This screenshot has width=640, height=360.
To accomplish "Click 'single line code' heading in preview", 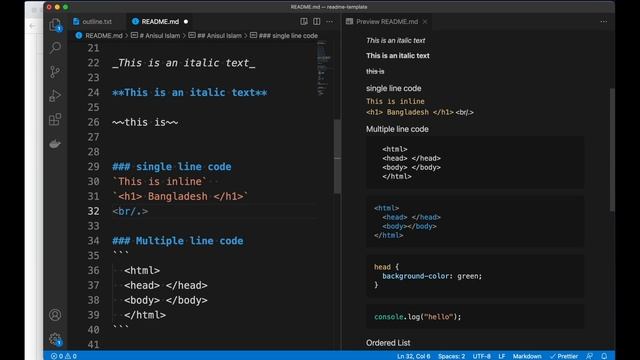I will (393, 88).
